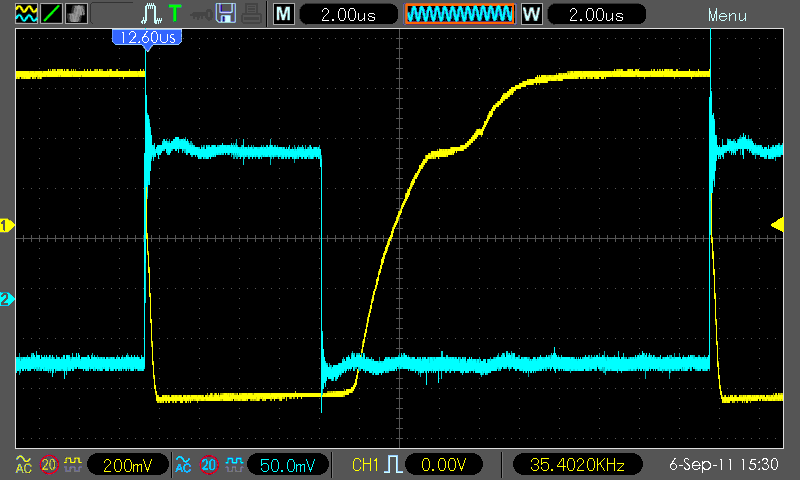Click the CH1 trigger source label
The height and width of the screenshot is (480, 800).
365,465
